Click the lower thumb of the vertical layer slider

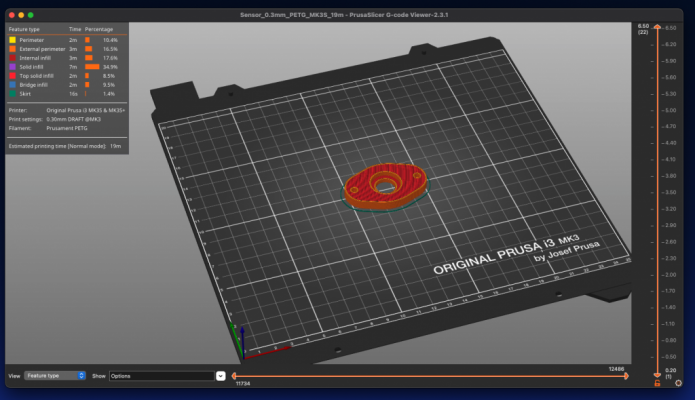657,375
